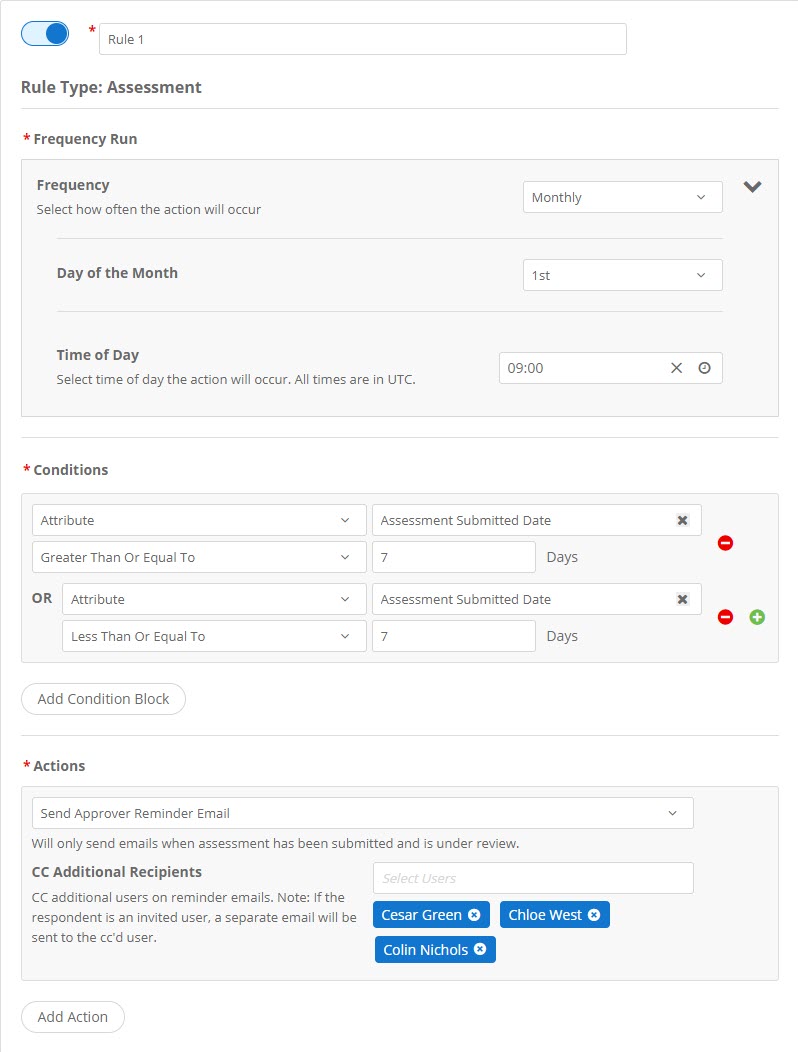Remove second Assessment Submitted Date attribute

[682, 599]
